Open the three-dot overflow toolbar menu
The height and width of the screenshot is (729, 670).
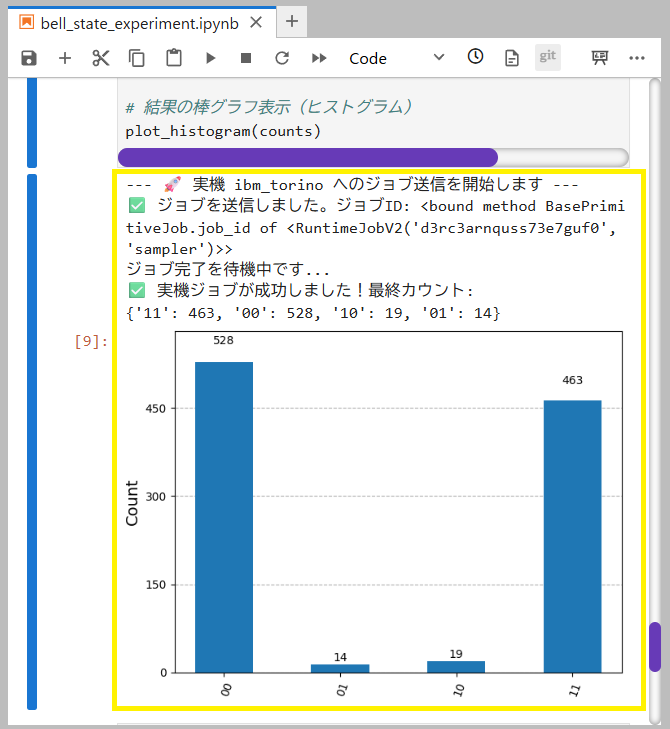pos(637,58)
